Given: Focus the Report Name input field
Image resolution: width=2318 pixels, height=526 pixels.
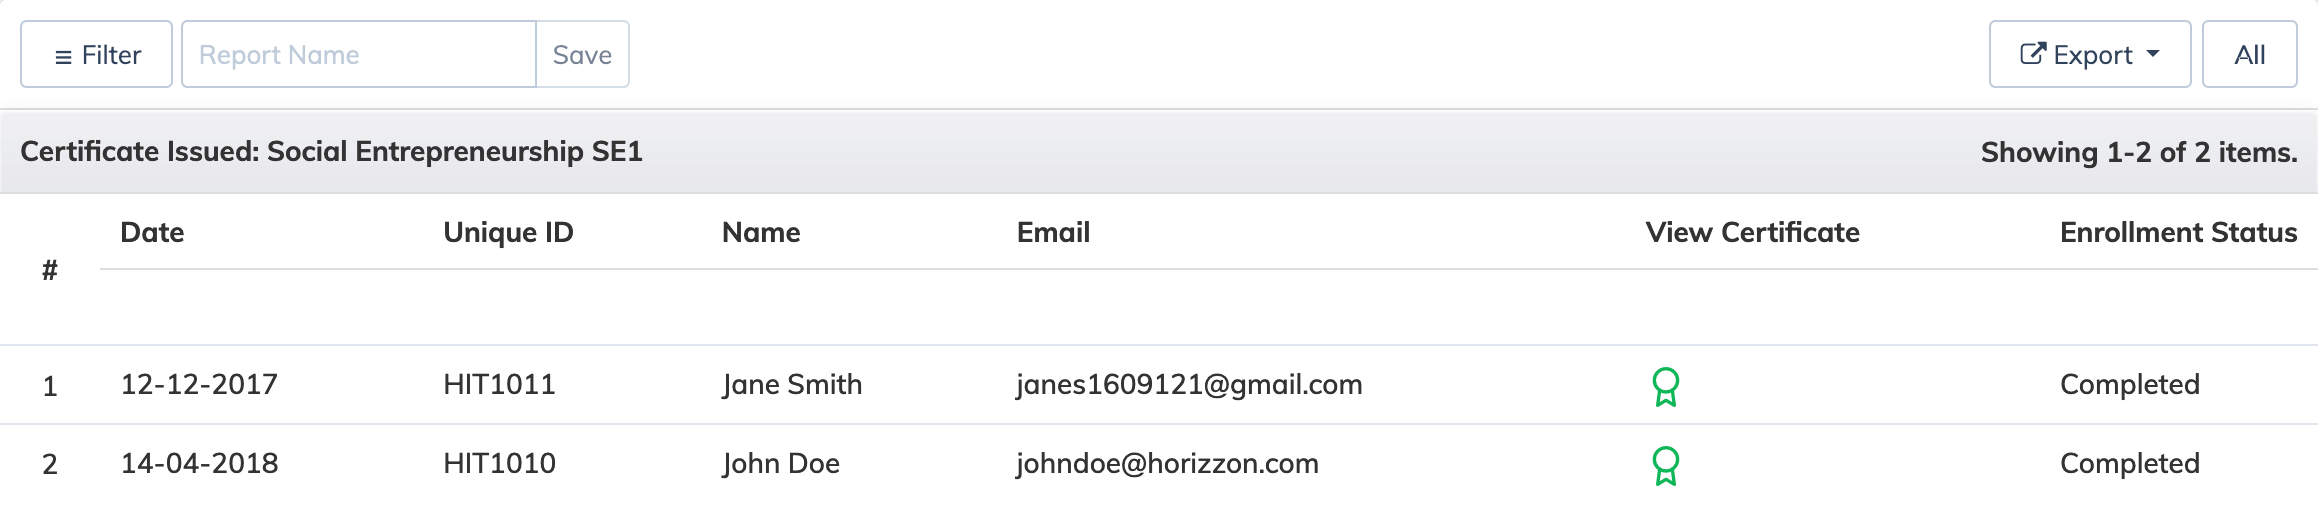Looking at the screenshot, I should (x=359, y=54).
